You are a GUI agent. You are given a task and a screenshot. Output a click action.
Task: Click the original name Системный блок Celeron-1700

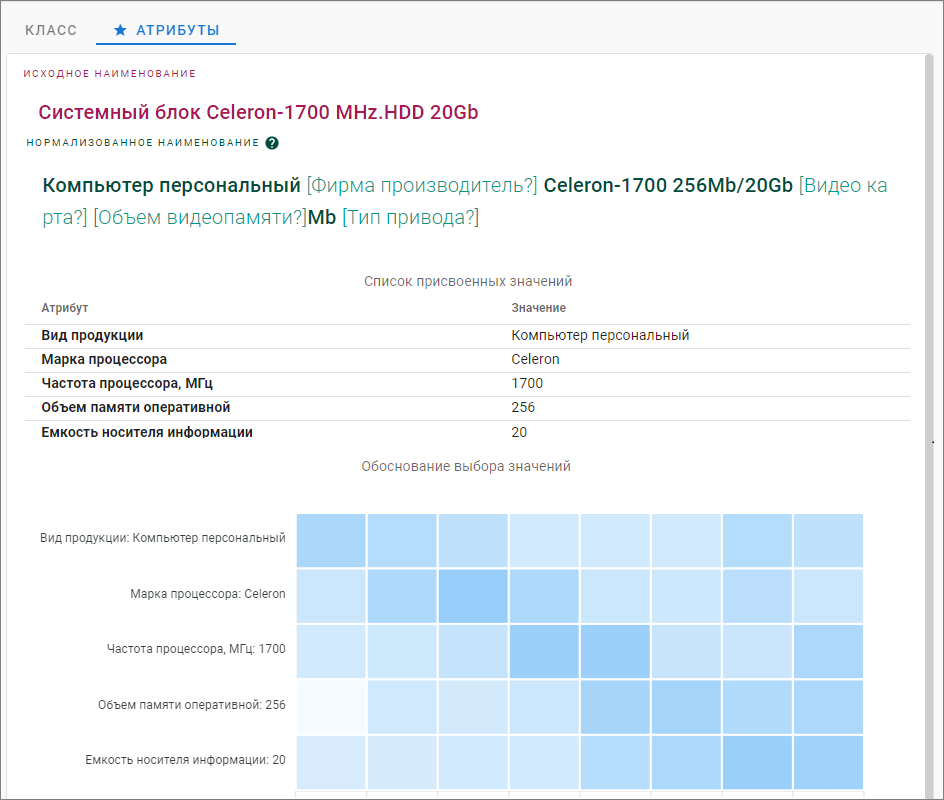pos(258,113)
